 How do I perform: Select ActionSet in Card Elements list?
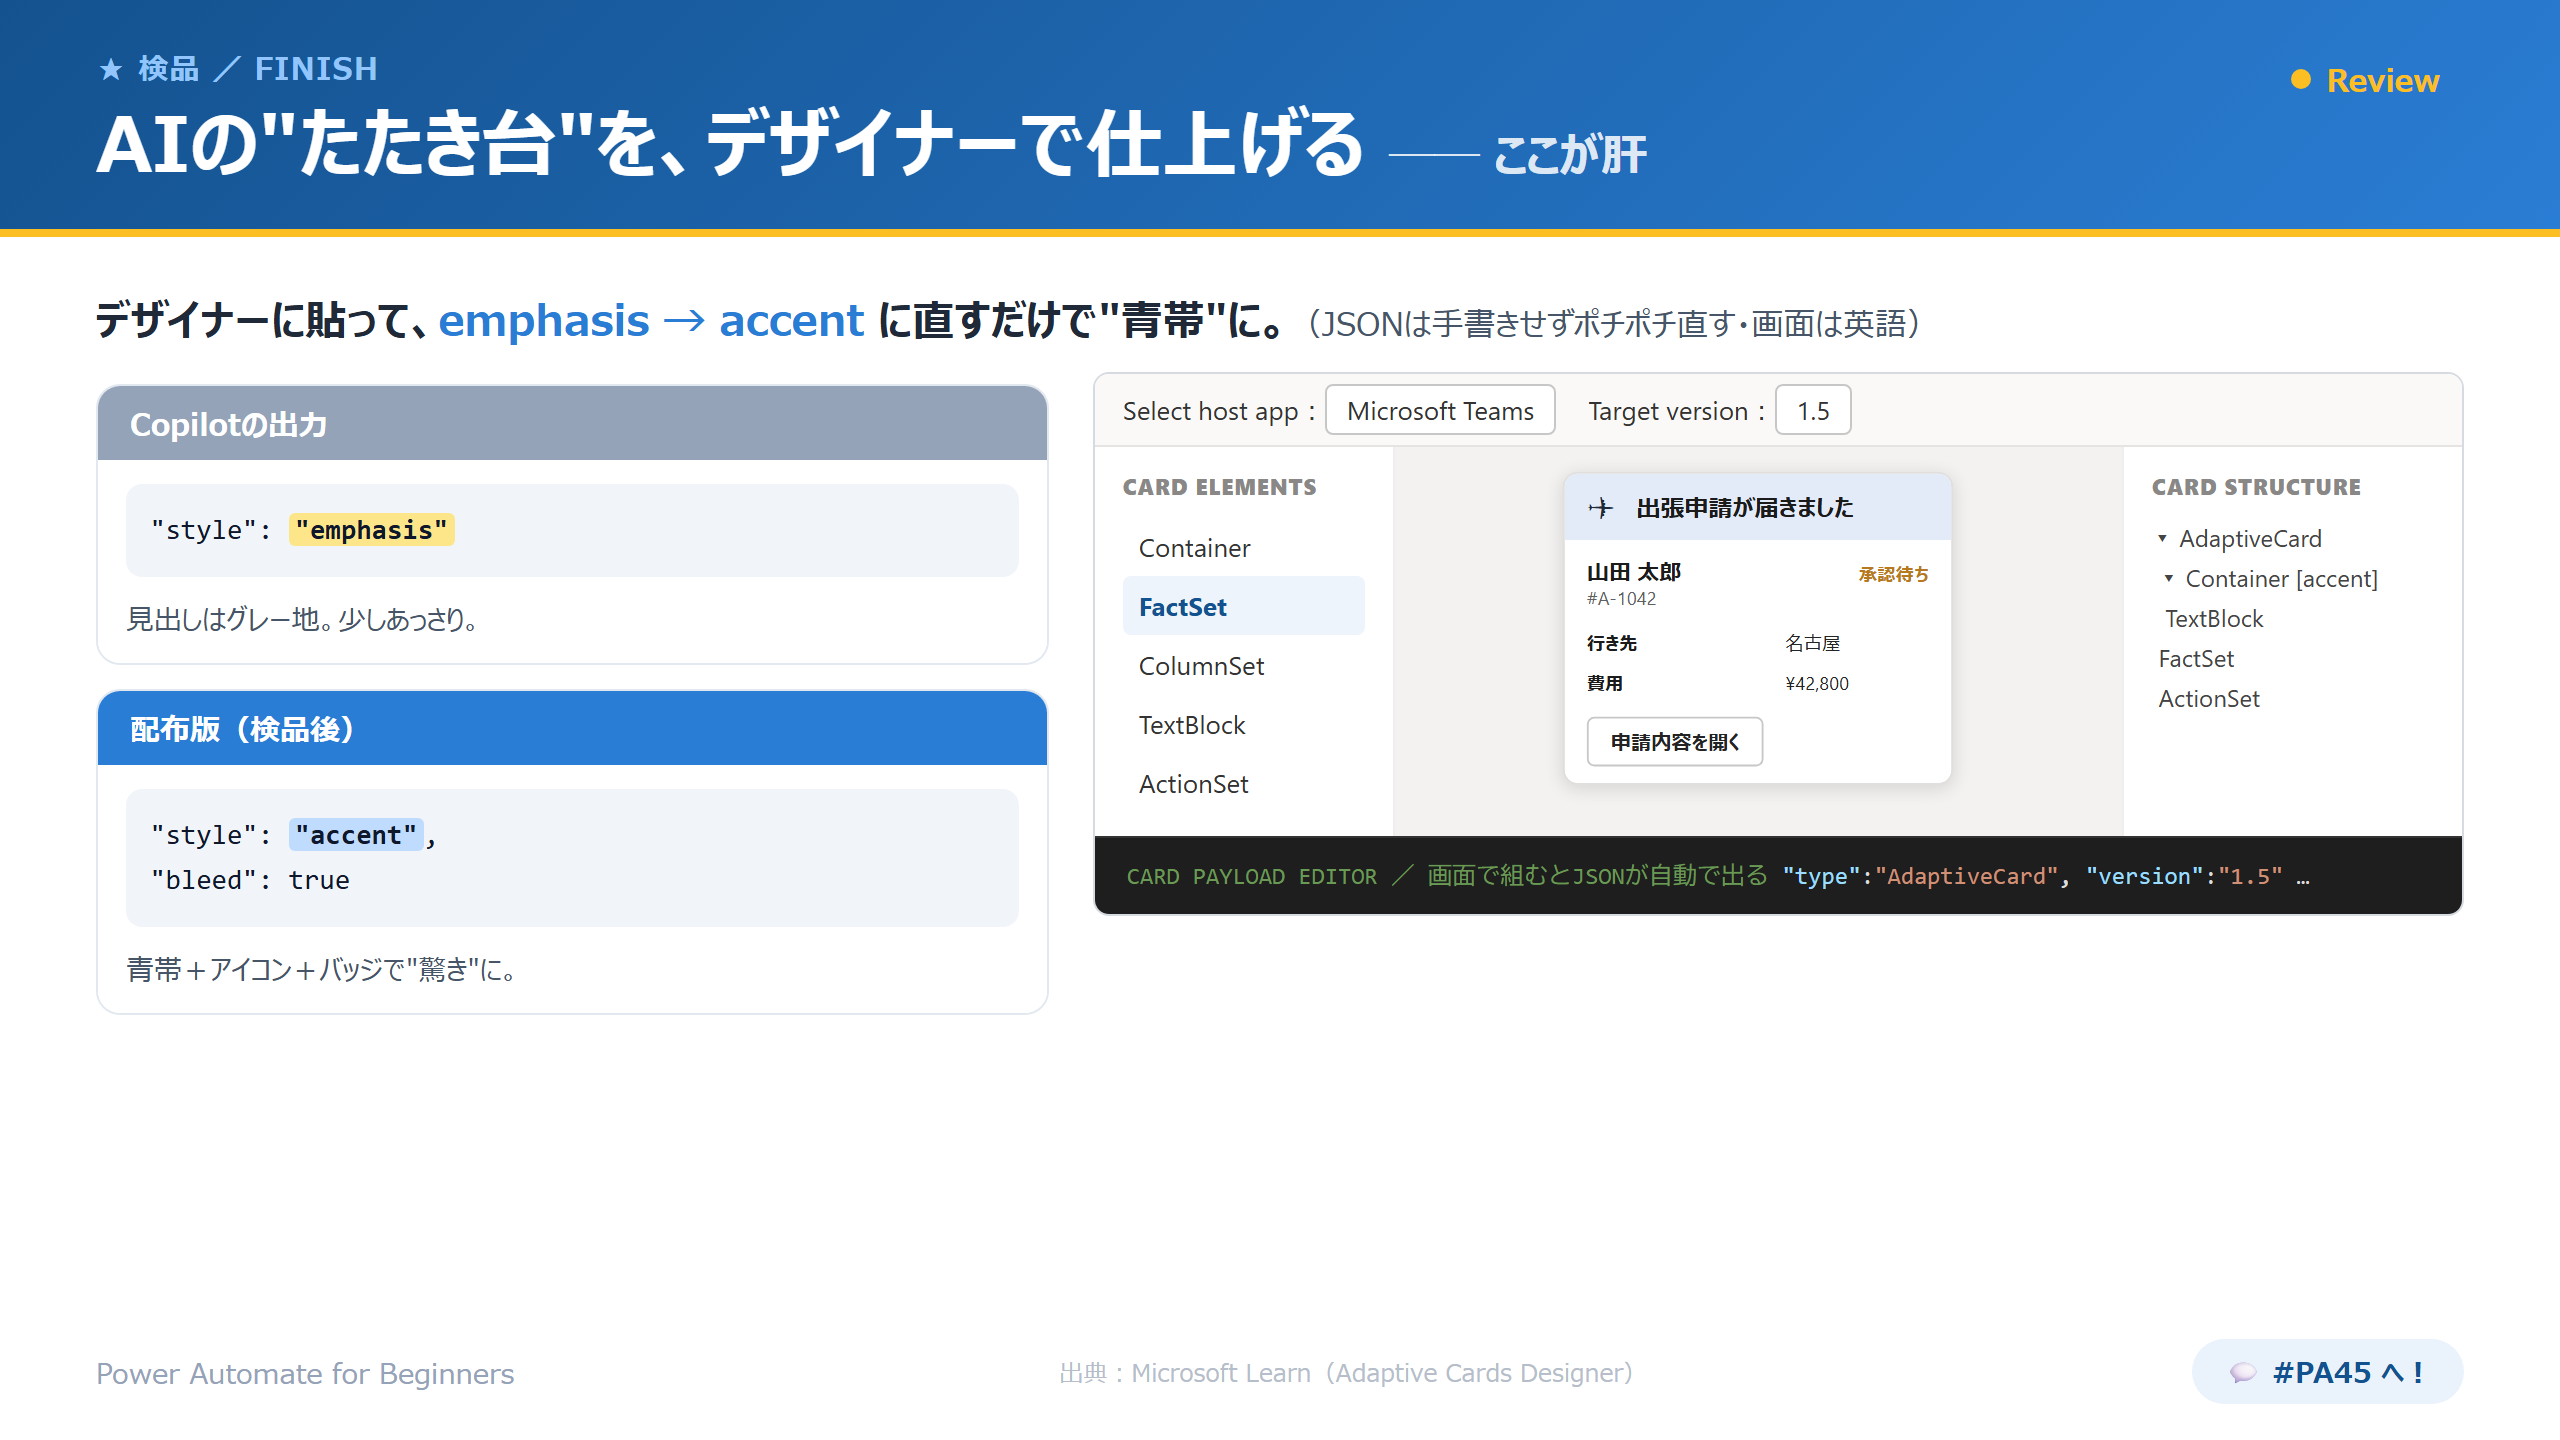(x=1244, y=784)
